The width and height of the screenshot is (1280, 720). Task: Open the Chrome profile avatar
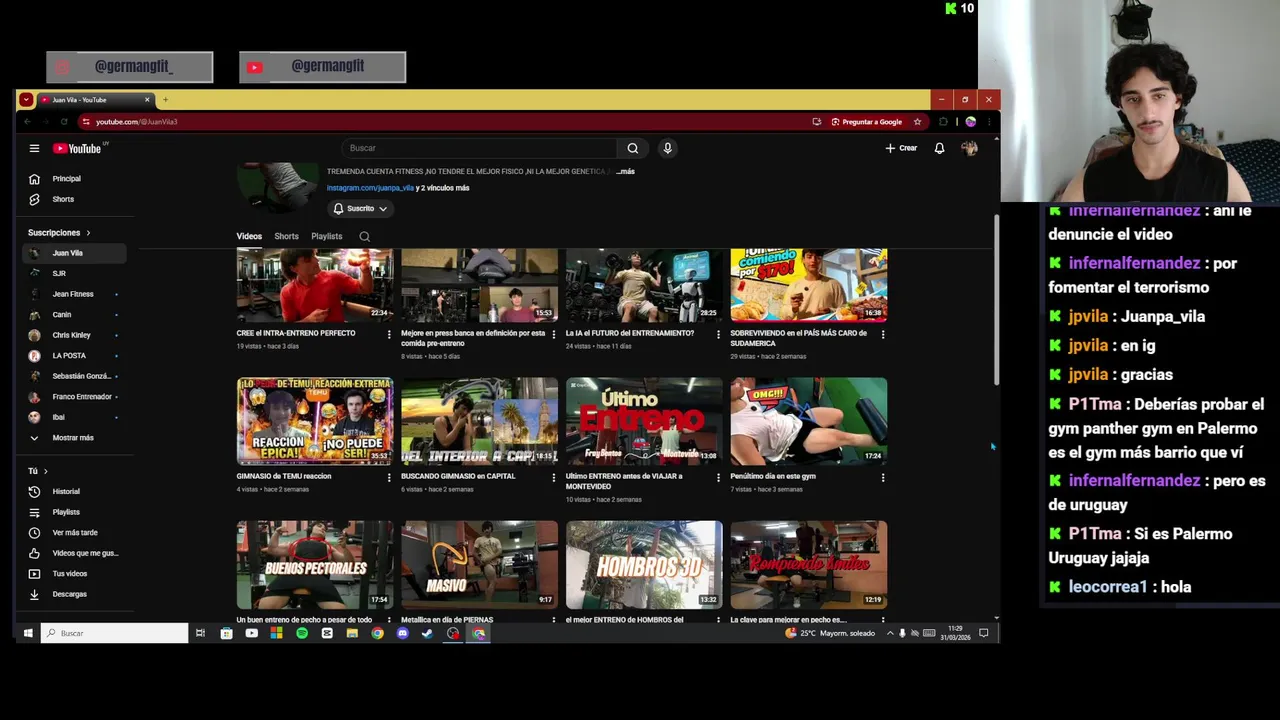coord(970,122)
